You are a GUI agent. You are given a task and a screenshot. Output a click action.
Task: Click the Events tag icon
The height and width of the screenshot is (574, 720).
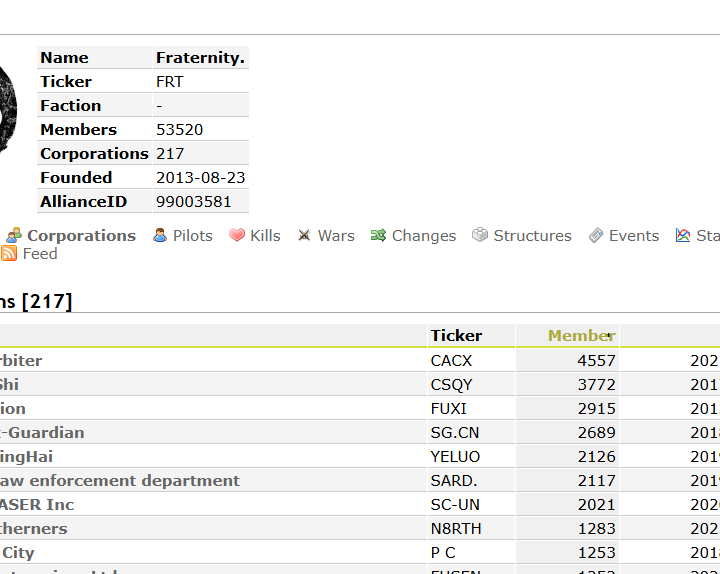click(596, 236)
